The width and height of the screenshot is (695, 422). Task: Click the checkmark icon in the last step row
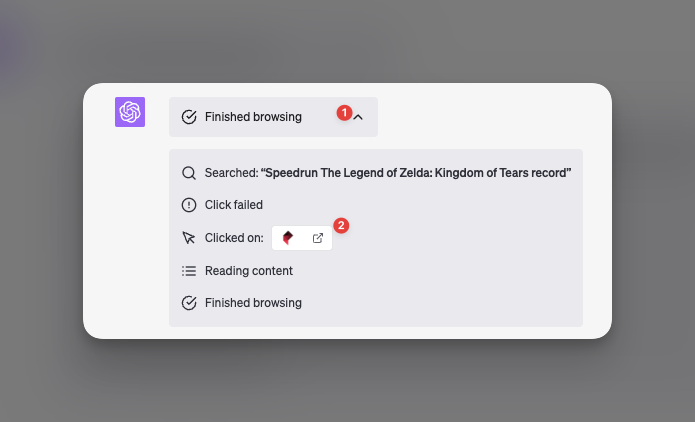(189, 302)
